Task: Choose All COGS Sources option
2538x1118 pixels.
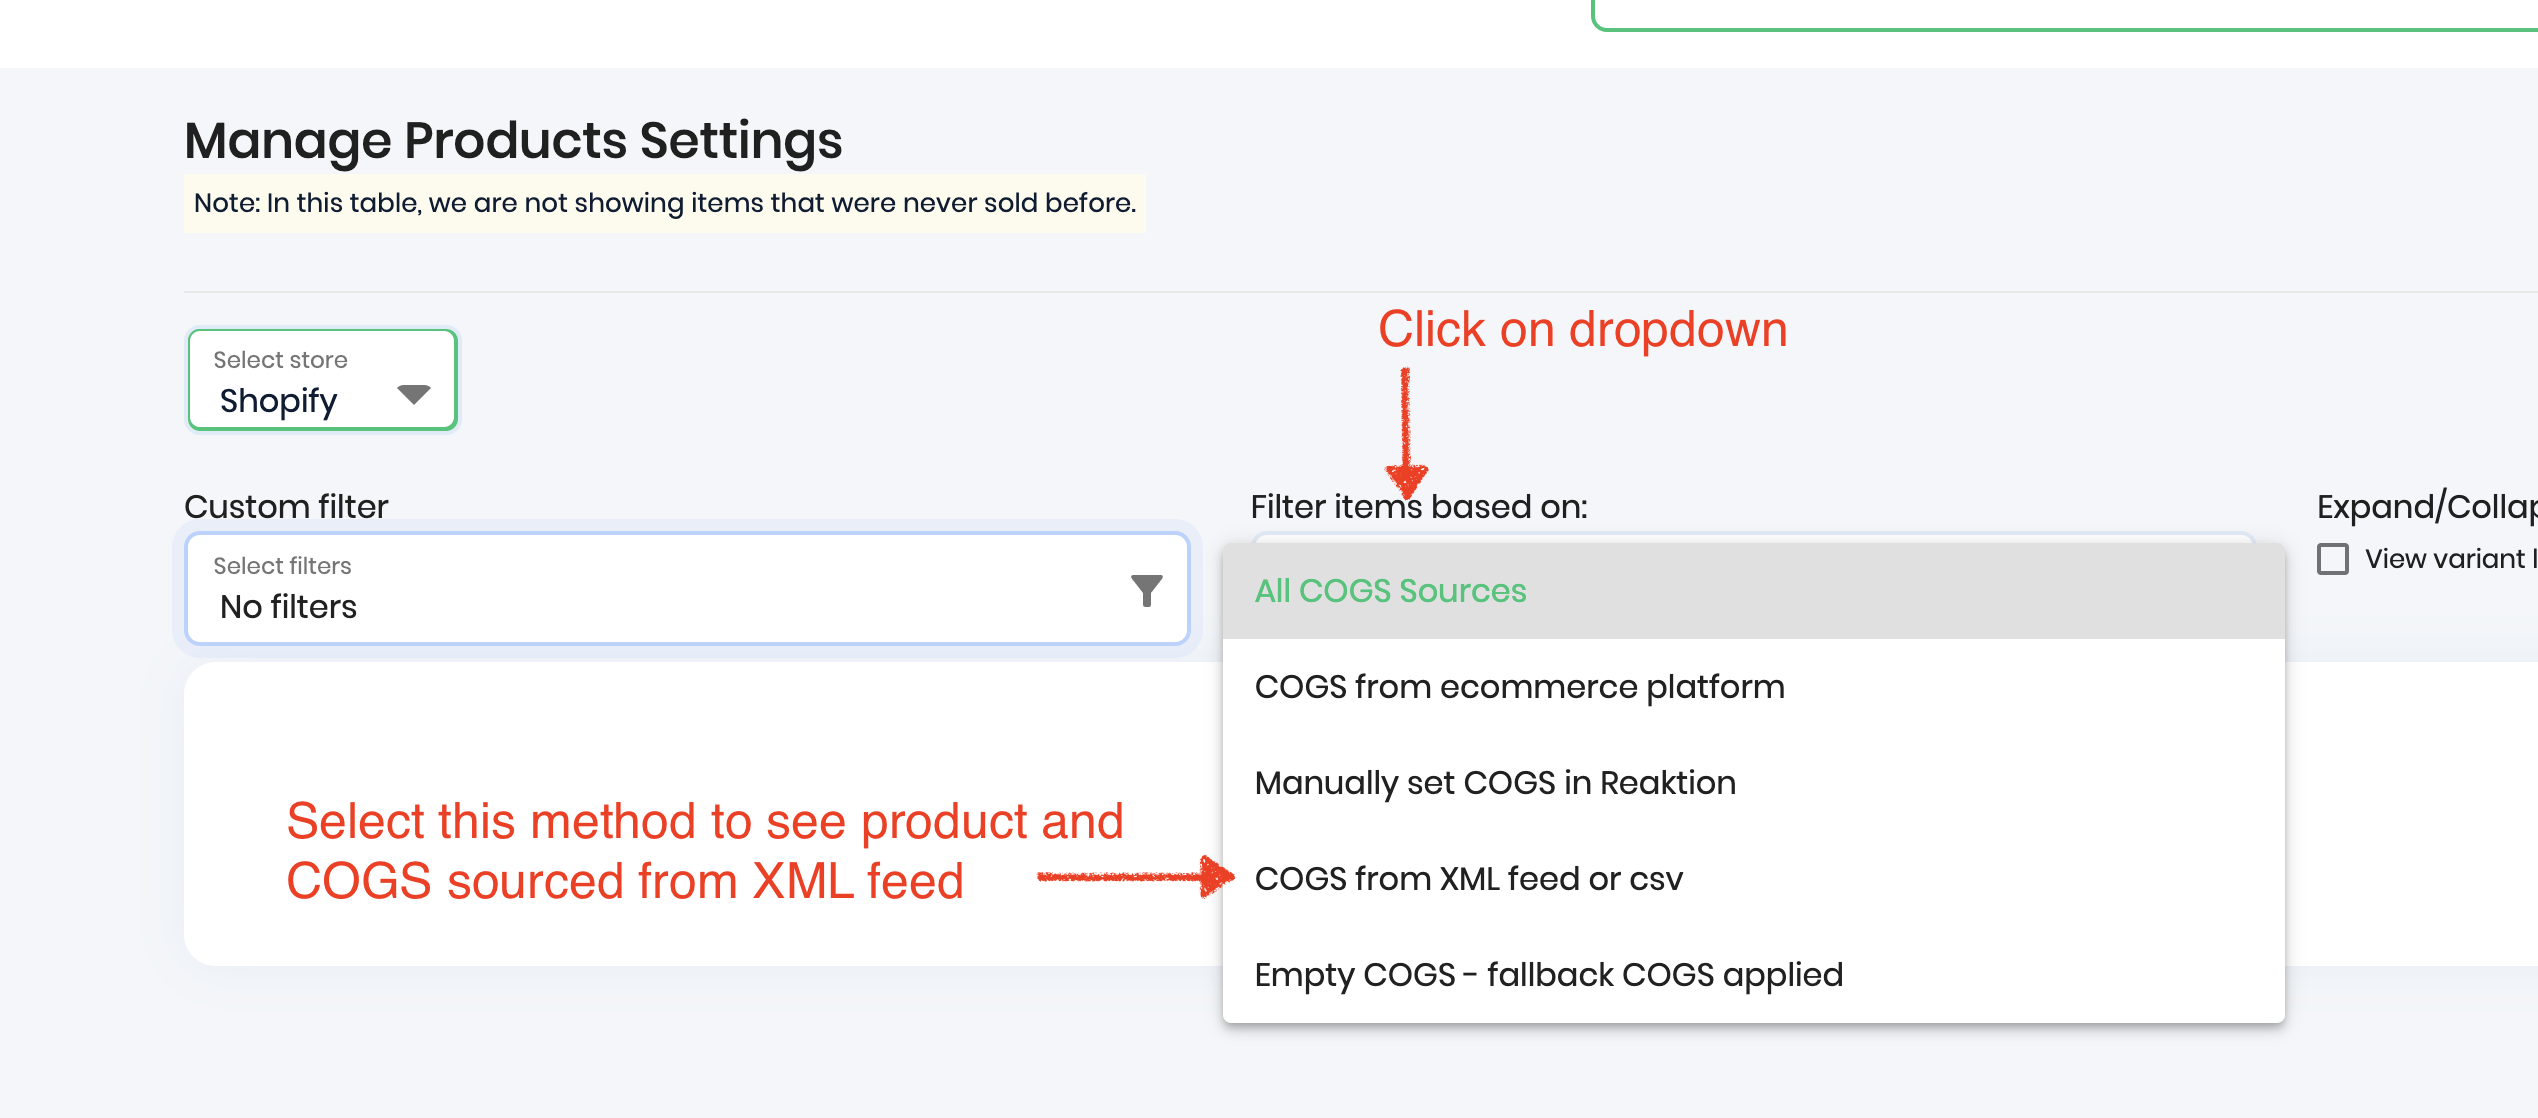Action: pyautogui.click(x=1390, y=591)
